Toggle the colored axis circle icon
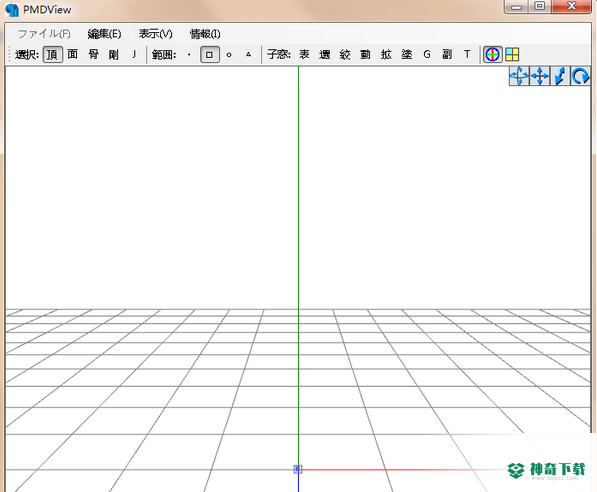The height and width of the screenshot is (492, 597). pyautogui.click(x=492, y=54)
